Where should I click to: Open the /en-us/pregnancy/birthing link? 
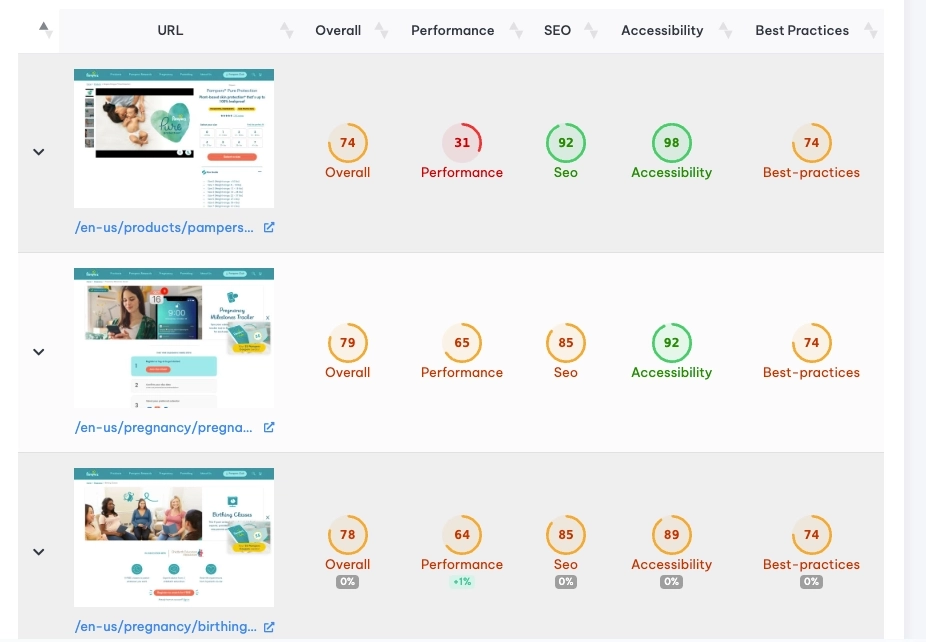click(x=165, y=628)
